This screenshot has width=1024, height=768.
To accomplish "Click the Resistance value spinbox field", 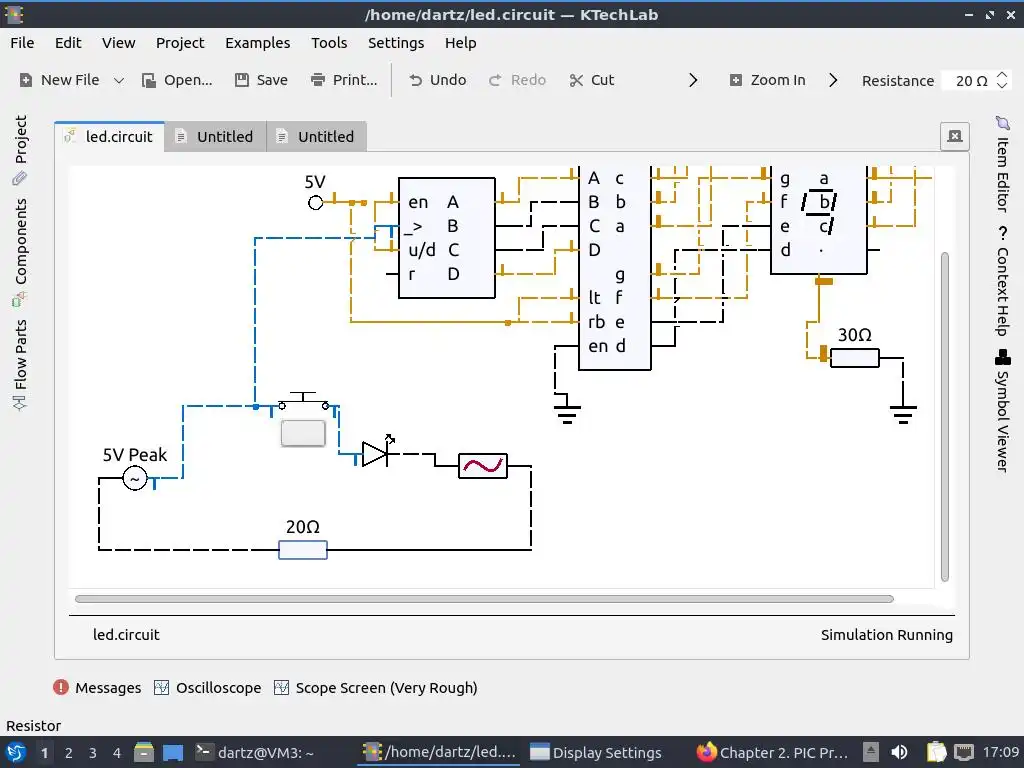I will 971,80.
